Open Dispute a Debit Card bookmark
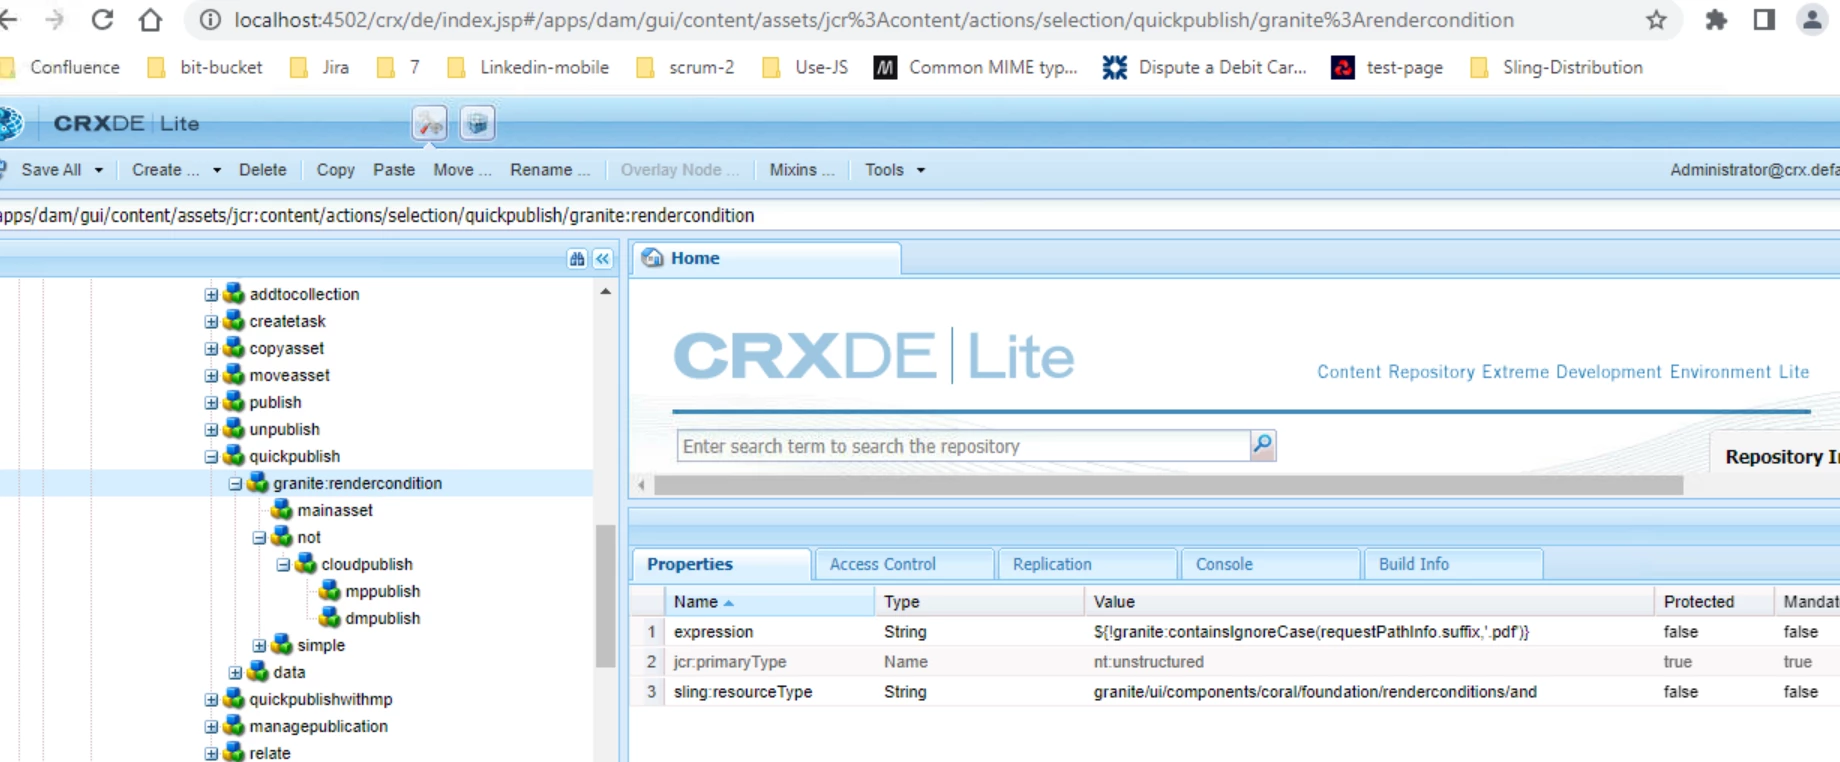The image size is (1840, 762). 1205,67
